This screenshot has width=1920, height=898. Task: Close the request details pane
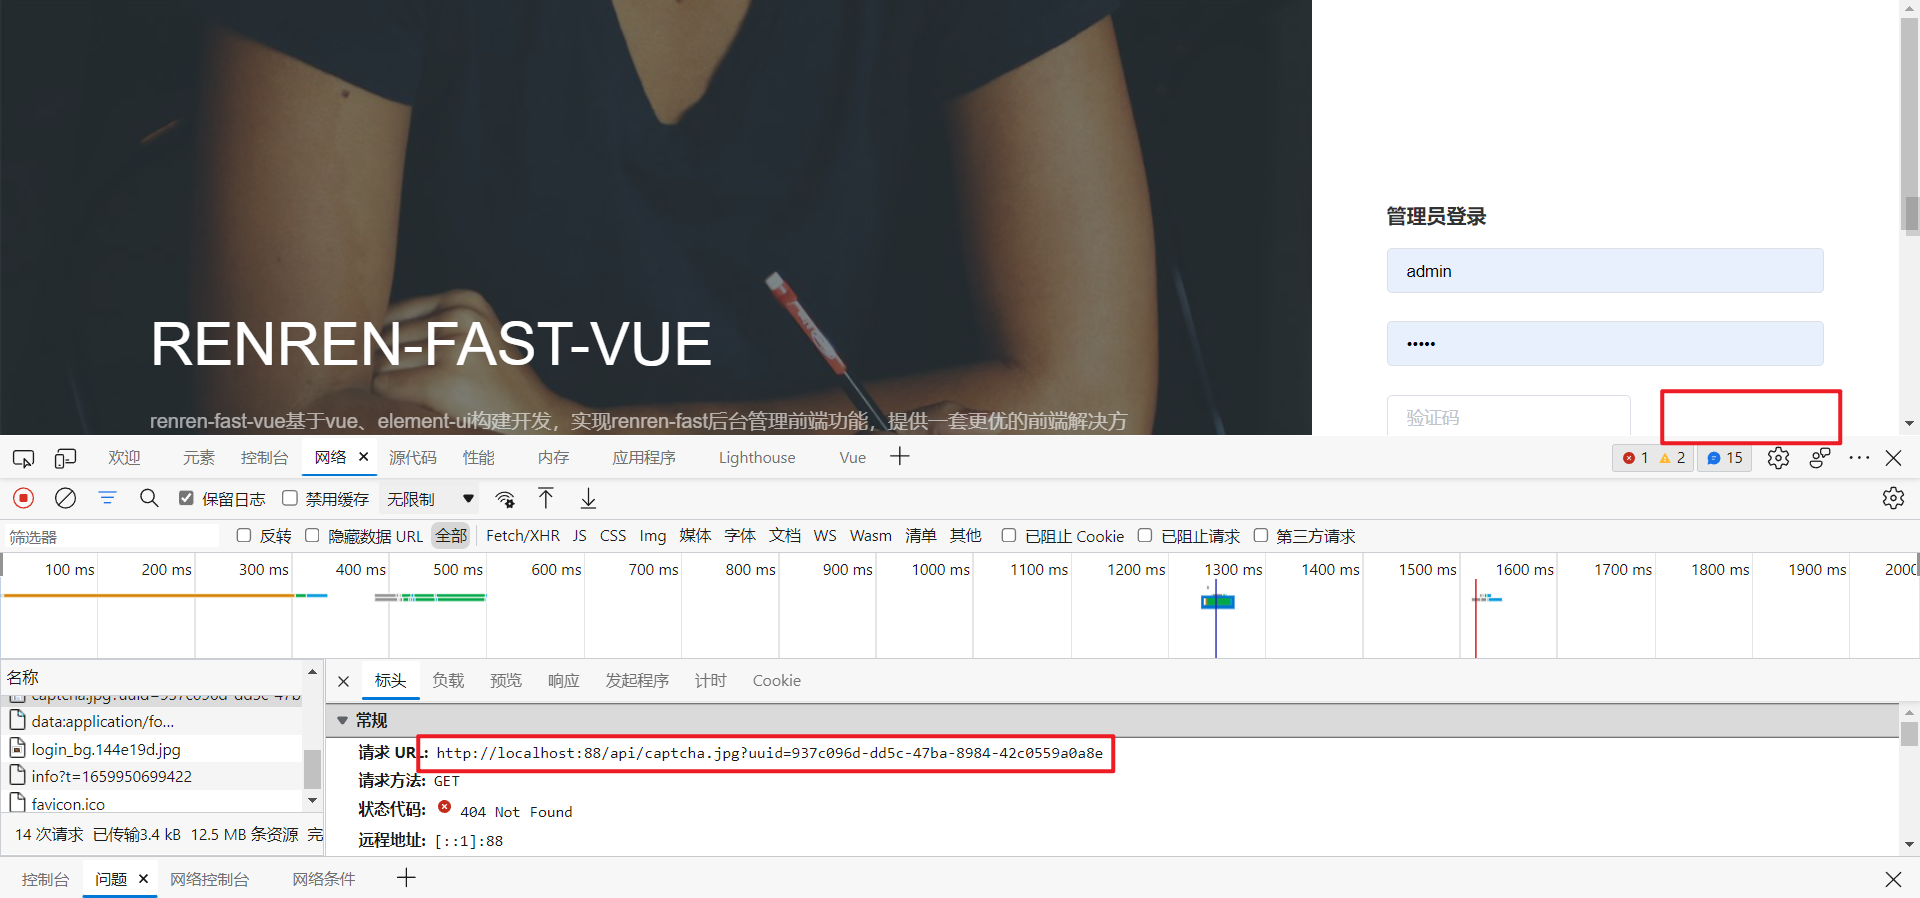(x=343, y=681)
